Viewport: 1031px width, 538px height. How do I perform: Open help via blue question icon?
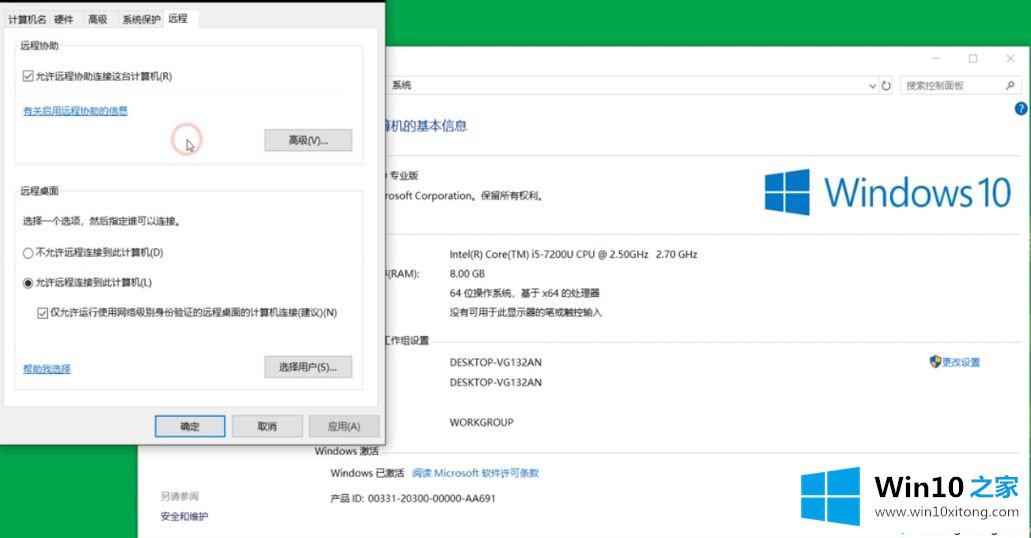1021,109
